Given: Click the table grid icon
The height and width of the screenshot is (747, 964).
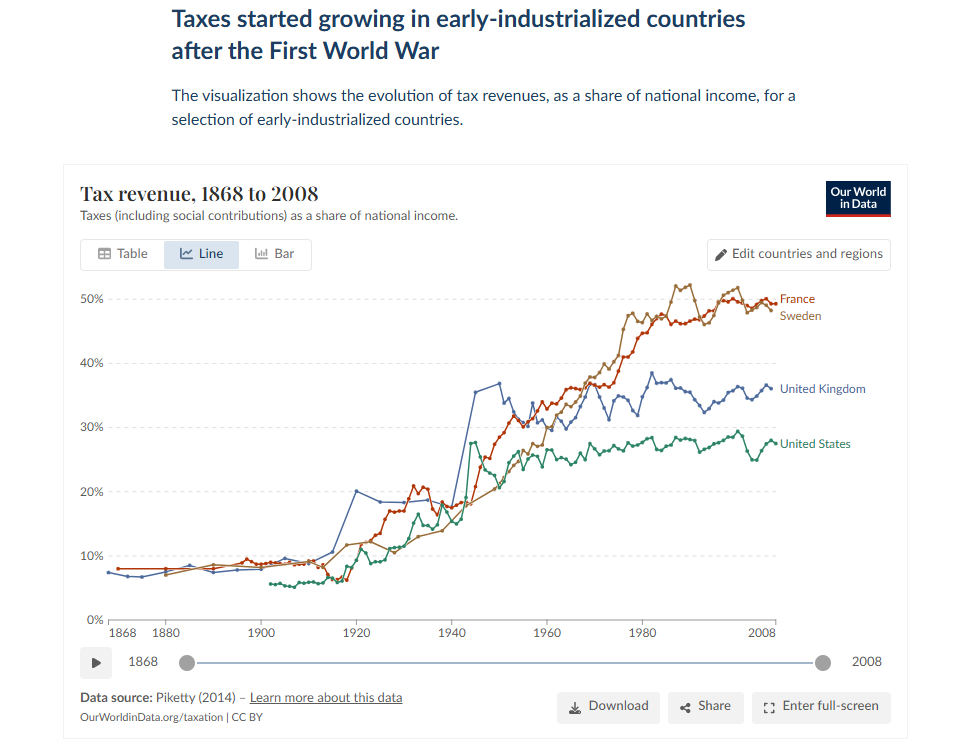Looking at the screenshot, I should (x=104, y=254).
